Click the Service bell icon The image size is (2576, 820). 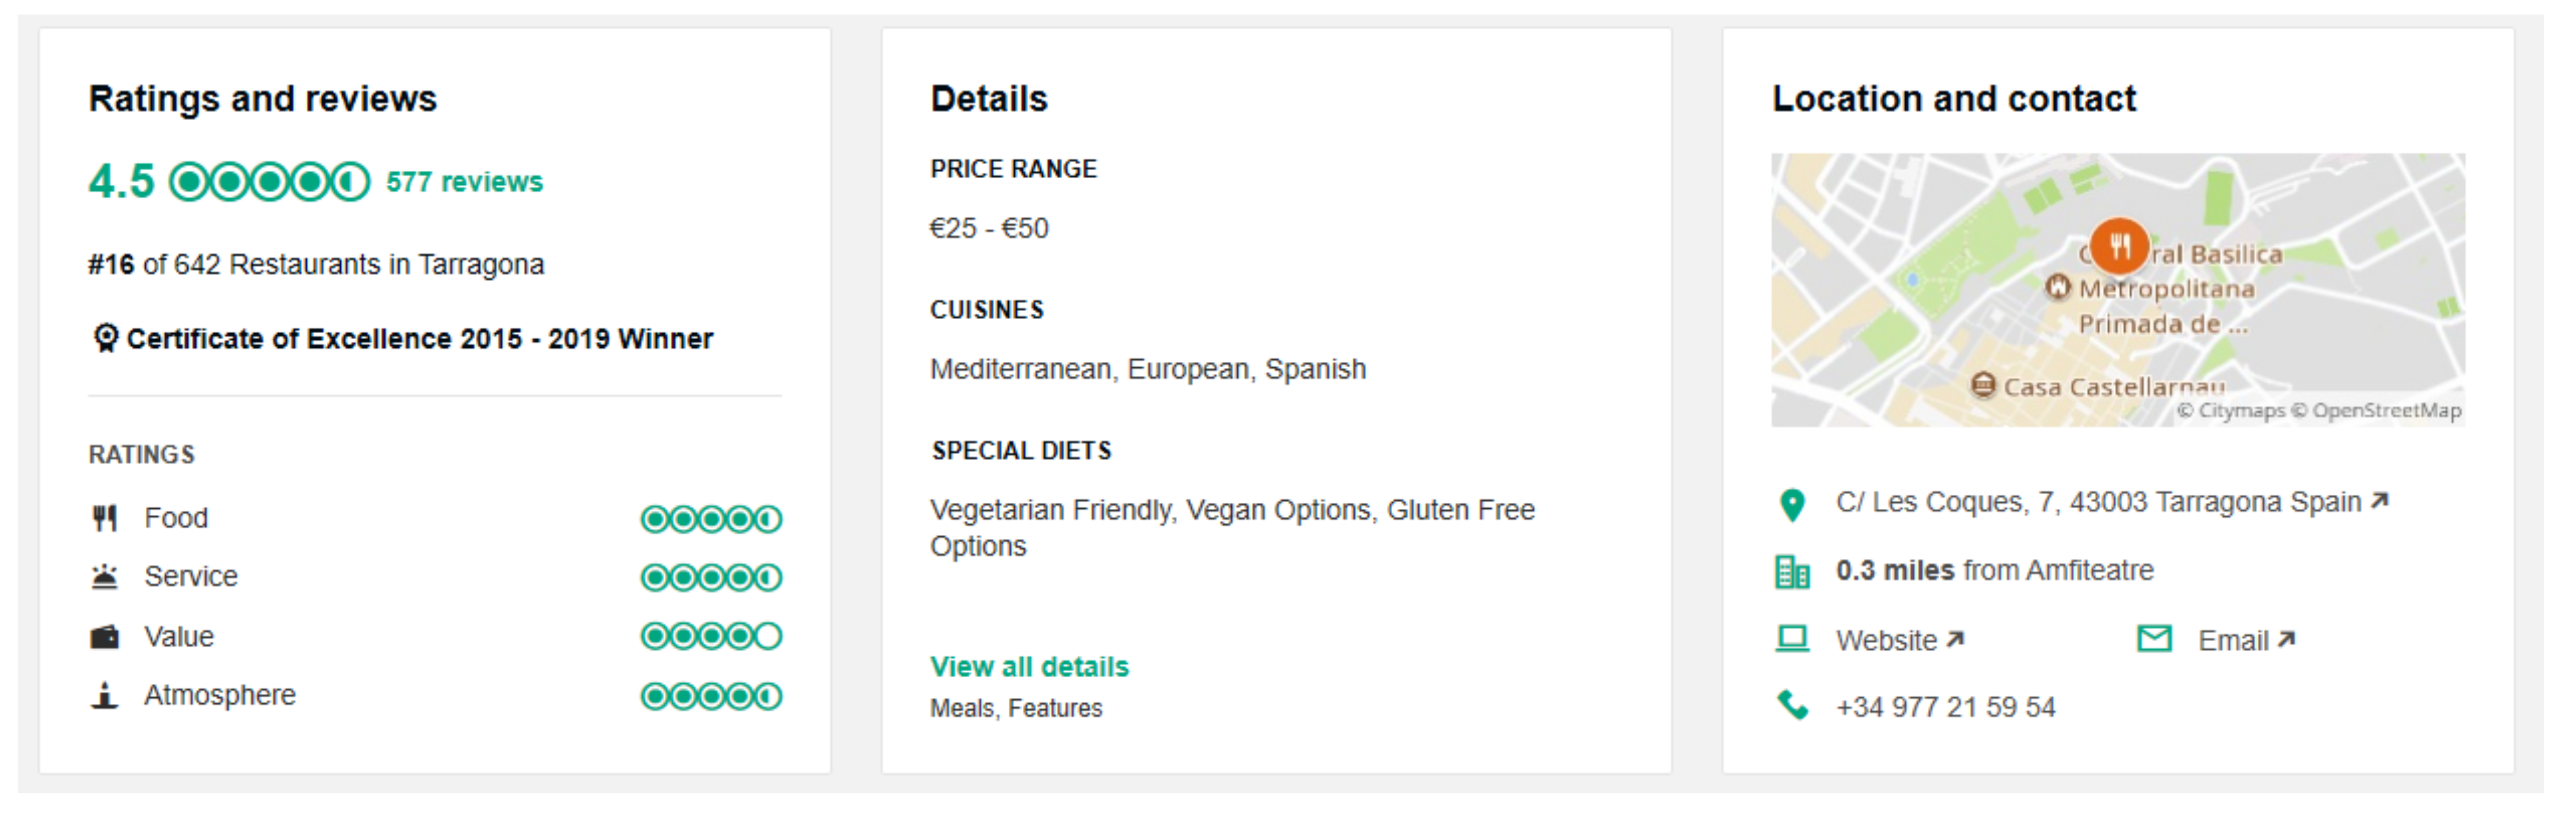click(x=105, y=577)
